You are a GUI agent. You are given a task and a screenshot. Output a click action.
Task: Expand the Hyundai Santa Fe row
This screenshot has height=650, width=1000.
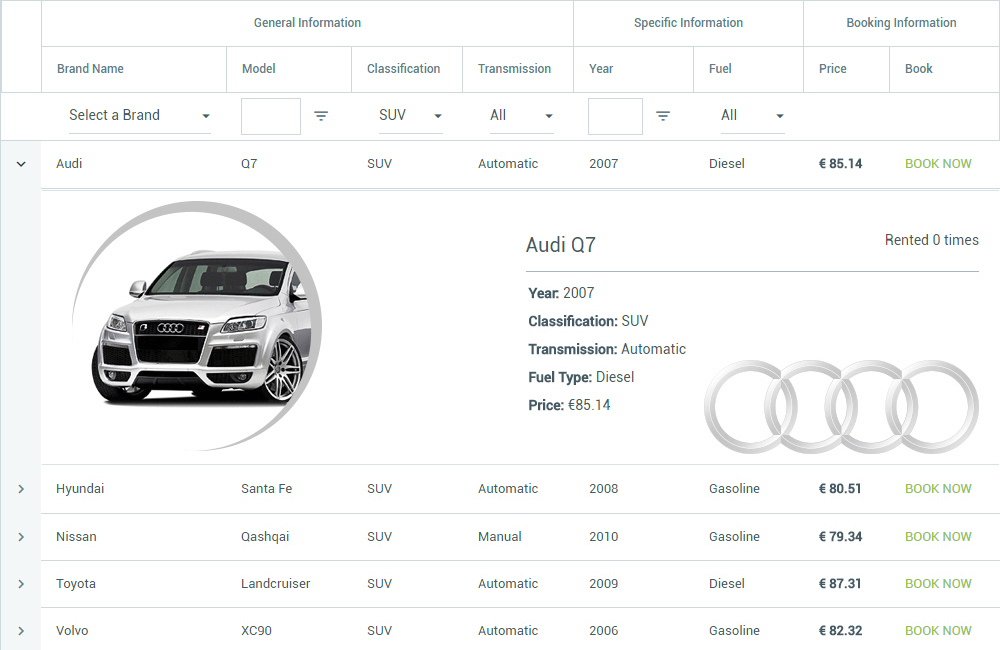pos(21,489)
